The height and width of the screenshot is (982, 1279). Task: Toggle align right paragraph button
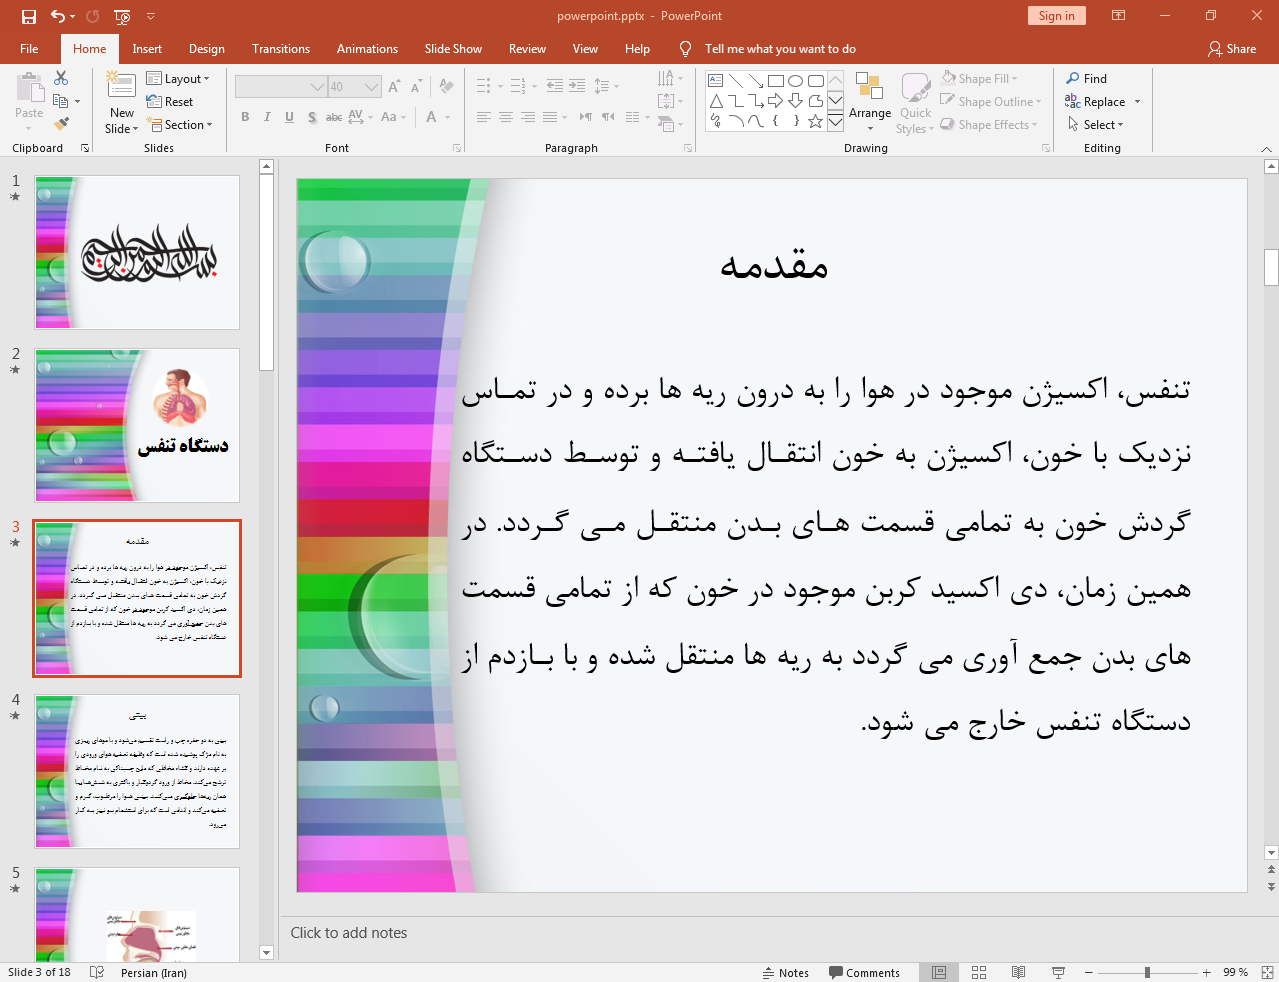tap(528, 117)
